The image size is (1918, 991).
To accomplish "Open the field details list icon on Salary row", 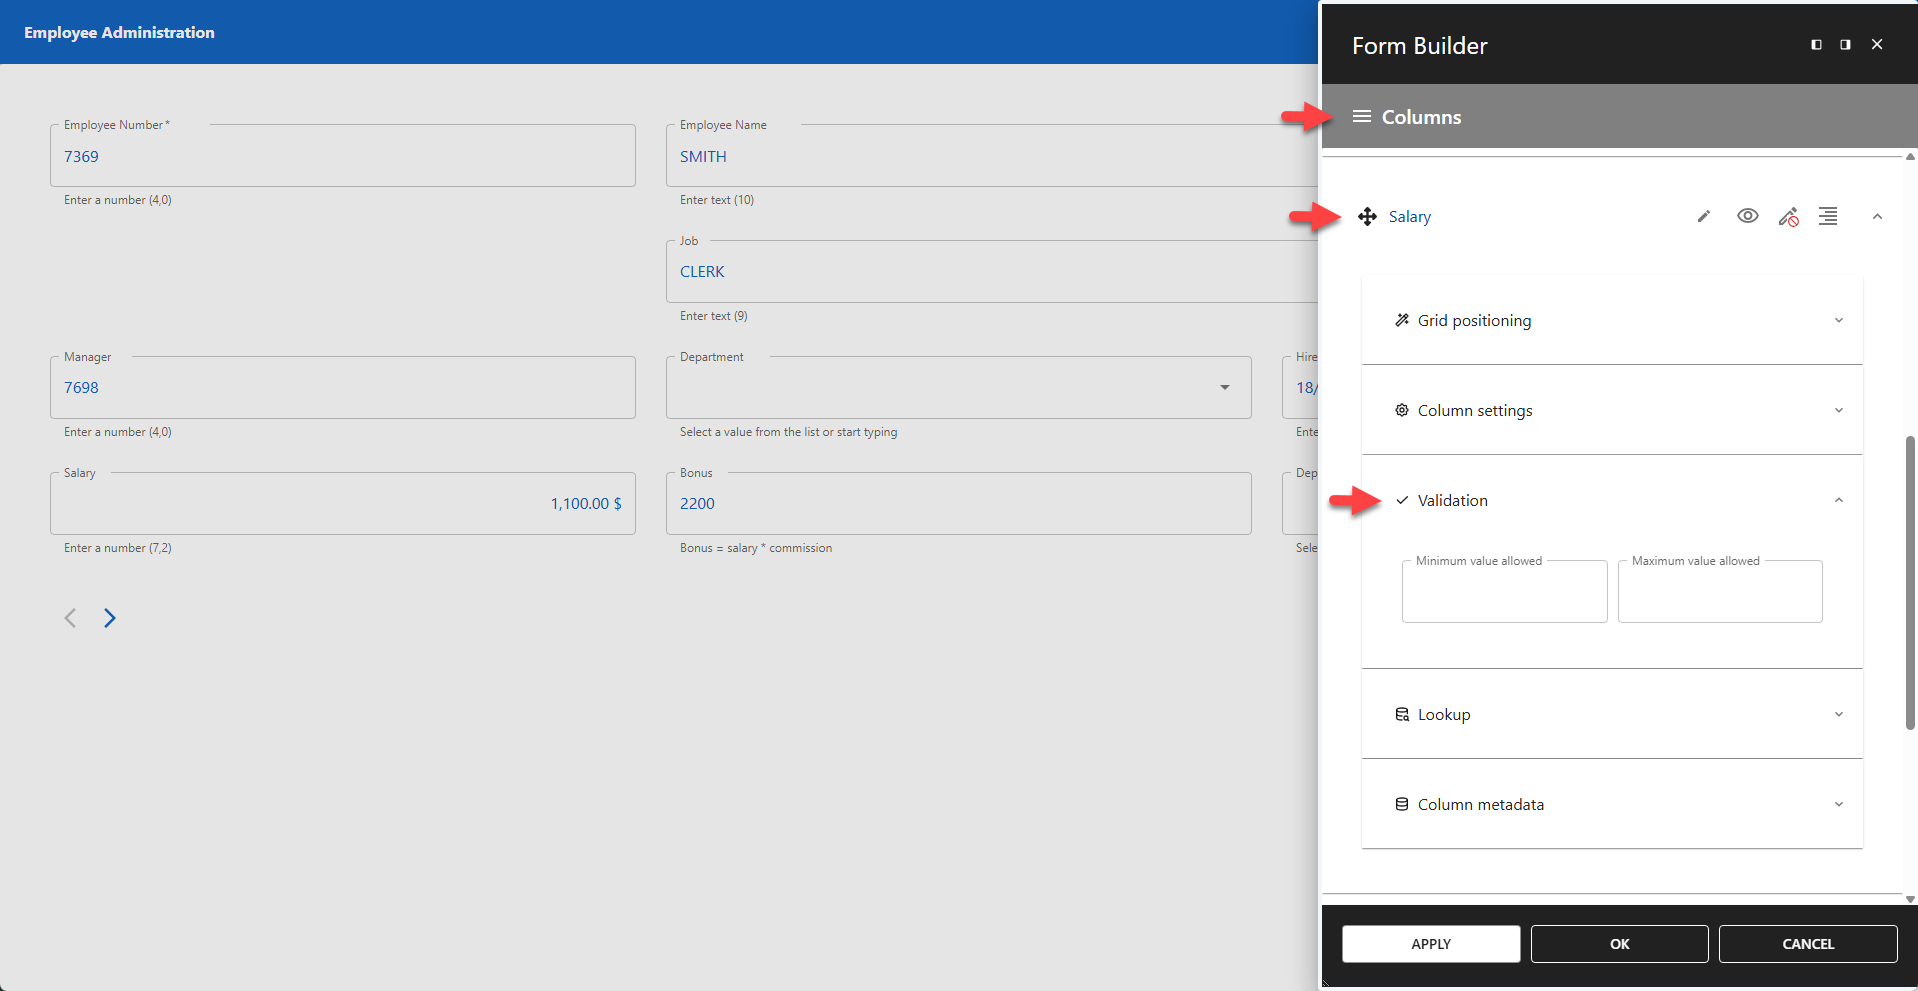I will pyautogui.click(x=1829, y=216).
